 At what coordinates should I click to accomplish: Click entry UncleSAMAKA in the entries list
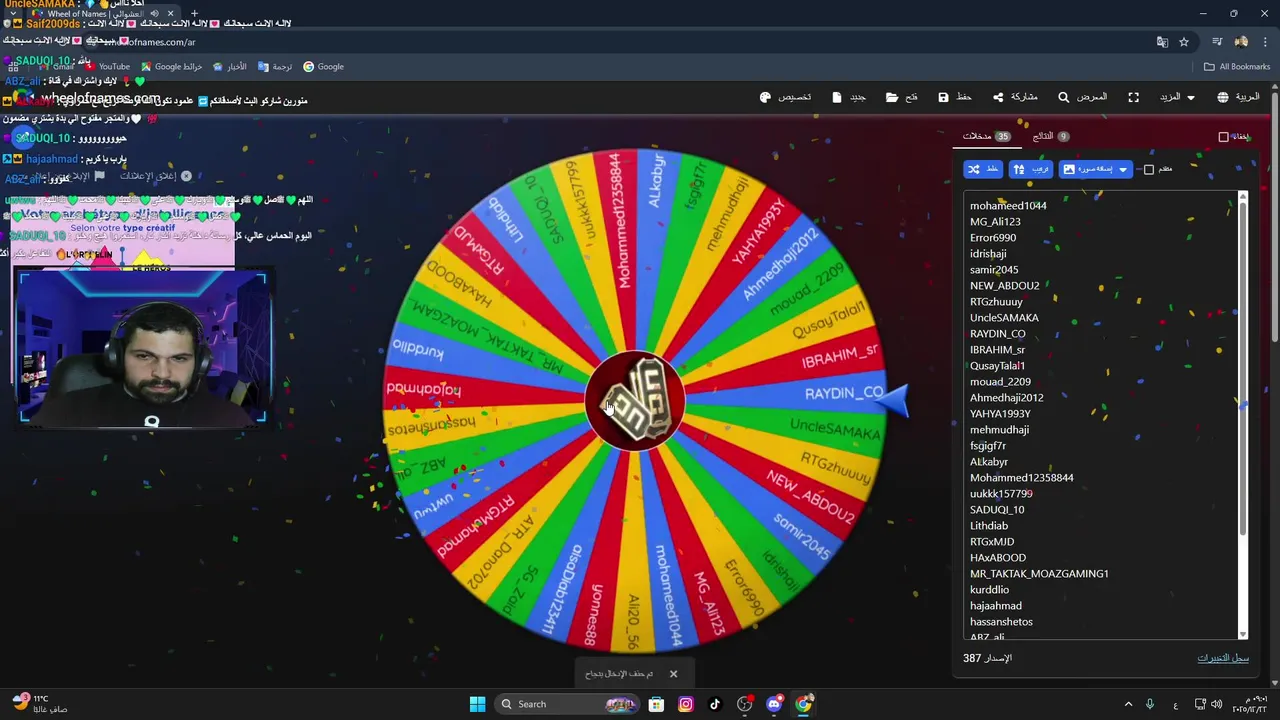tap(1004, 318)
